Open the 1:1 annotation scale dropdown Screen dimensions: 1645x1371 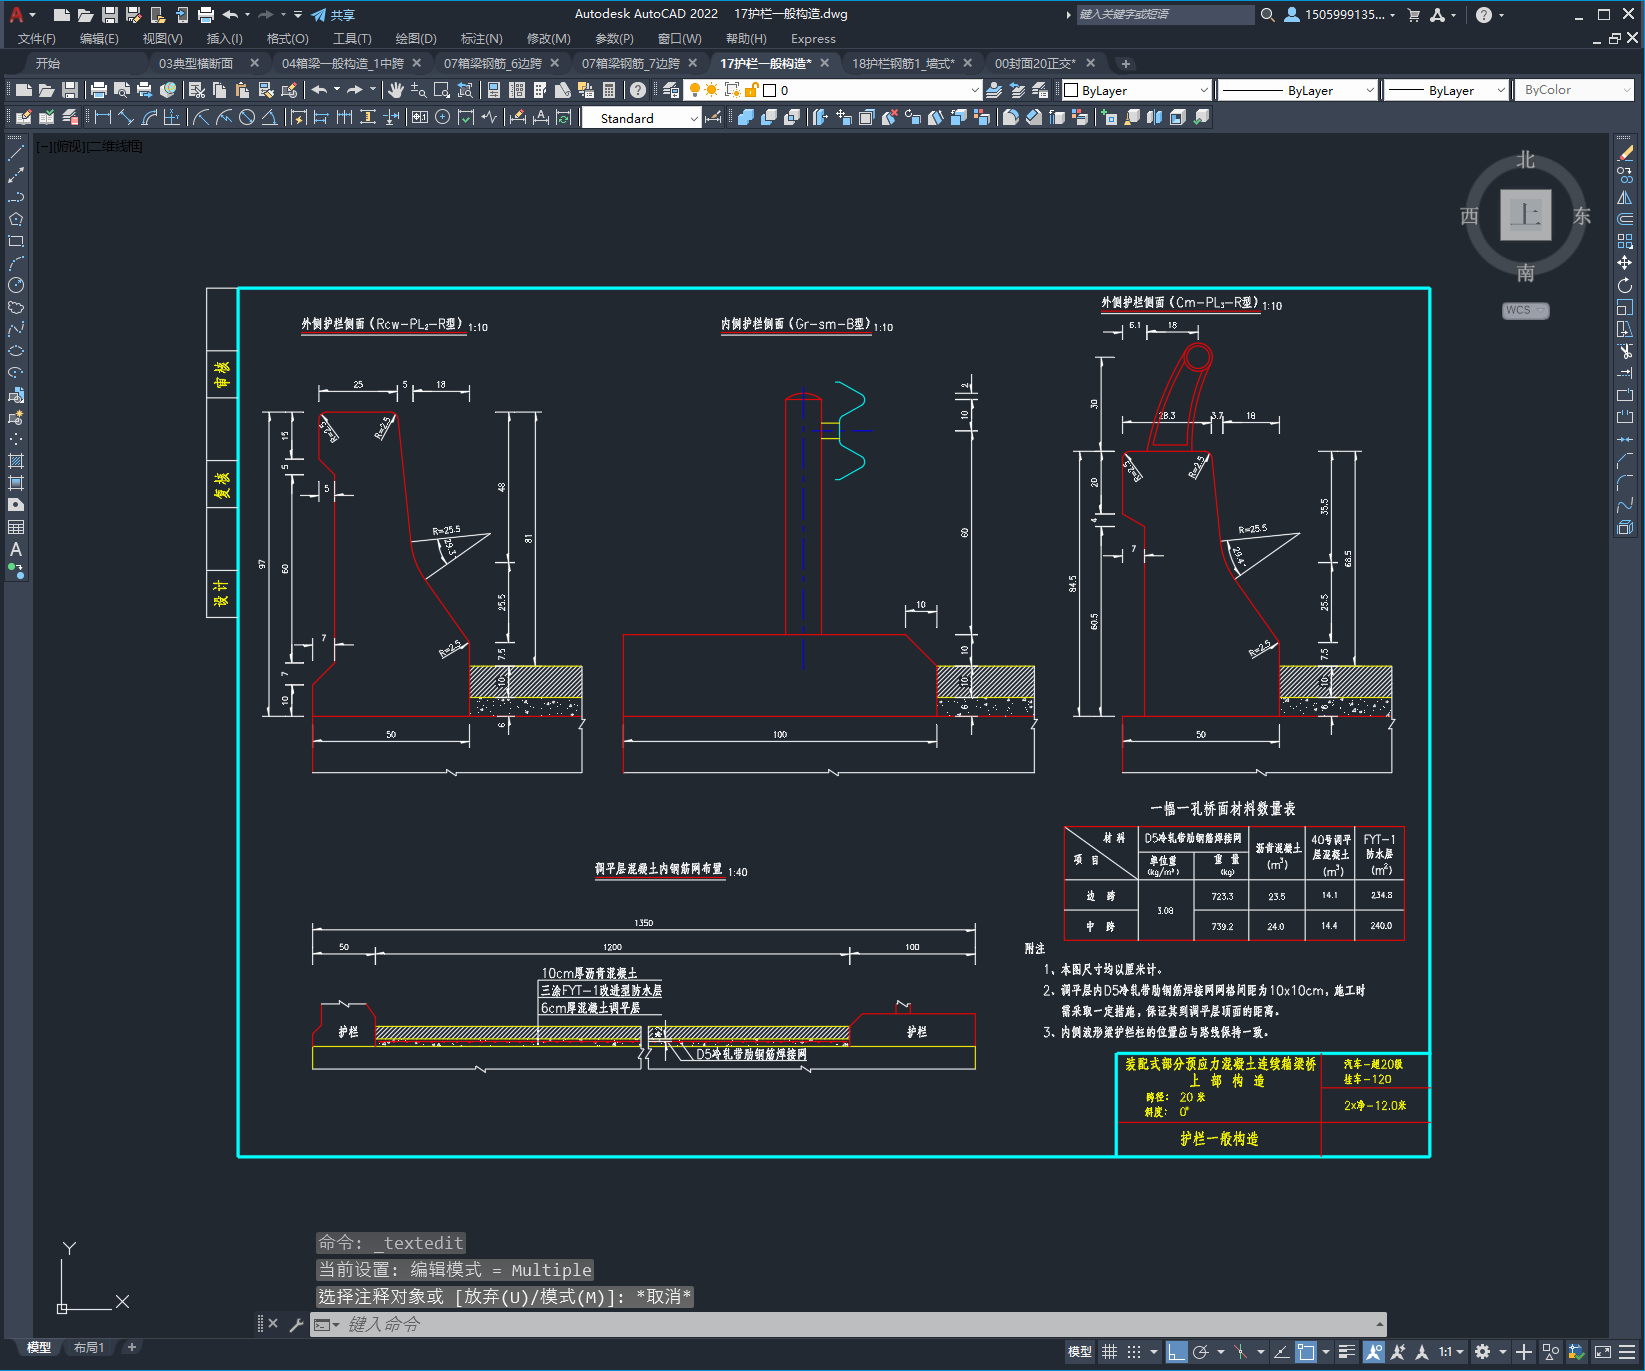pyautogui.click(x=1451, y=1352)
